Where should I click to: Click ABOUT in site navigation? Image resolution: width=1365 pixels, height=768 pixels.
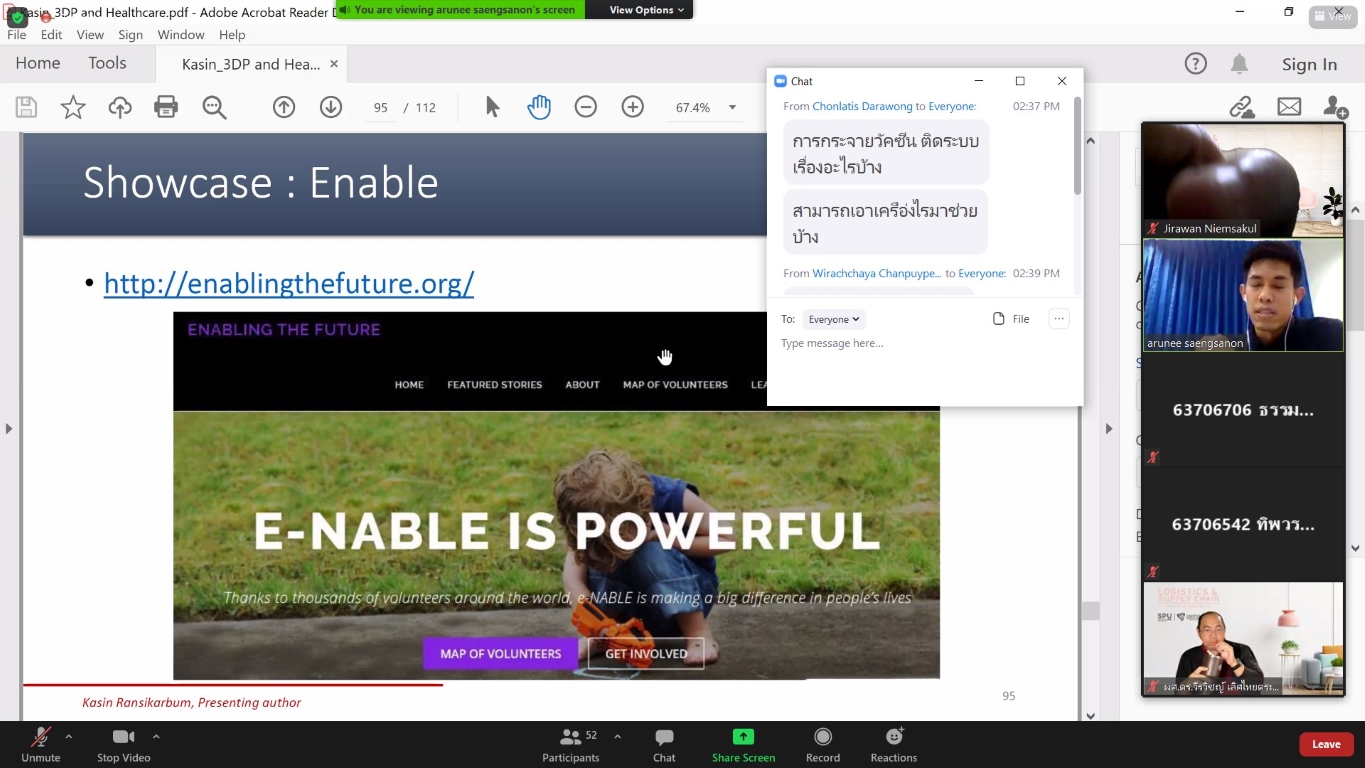pos(582,385)
